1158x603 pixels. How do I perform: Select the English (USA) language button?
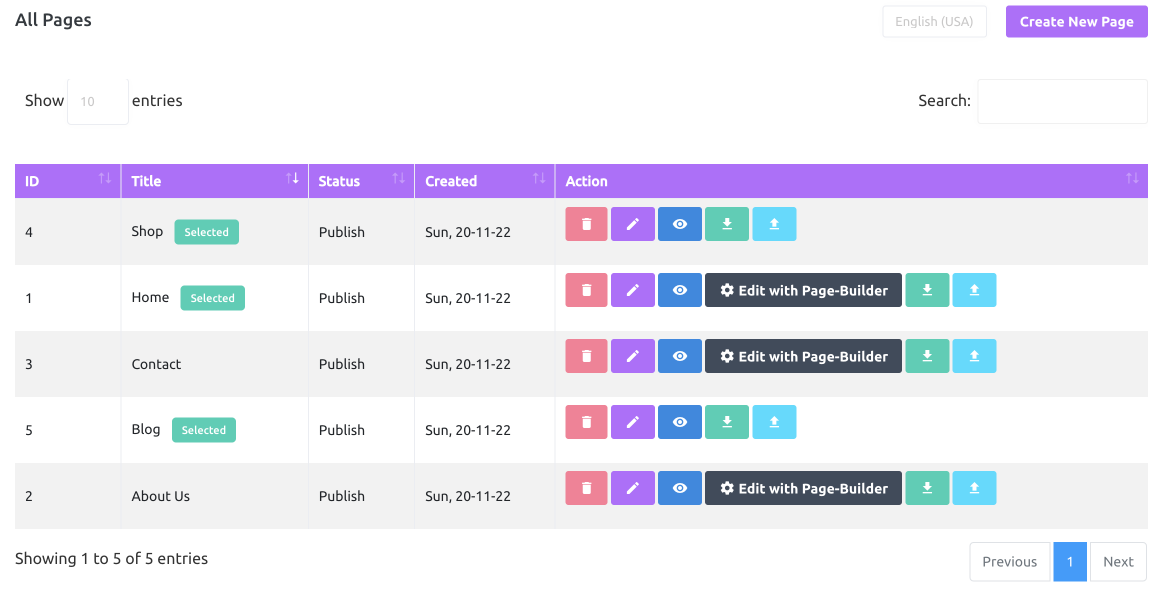(x=934, y=21)
